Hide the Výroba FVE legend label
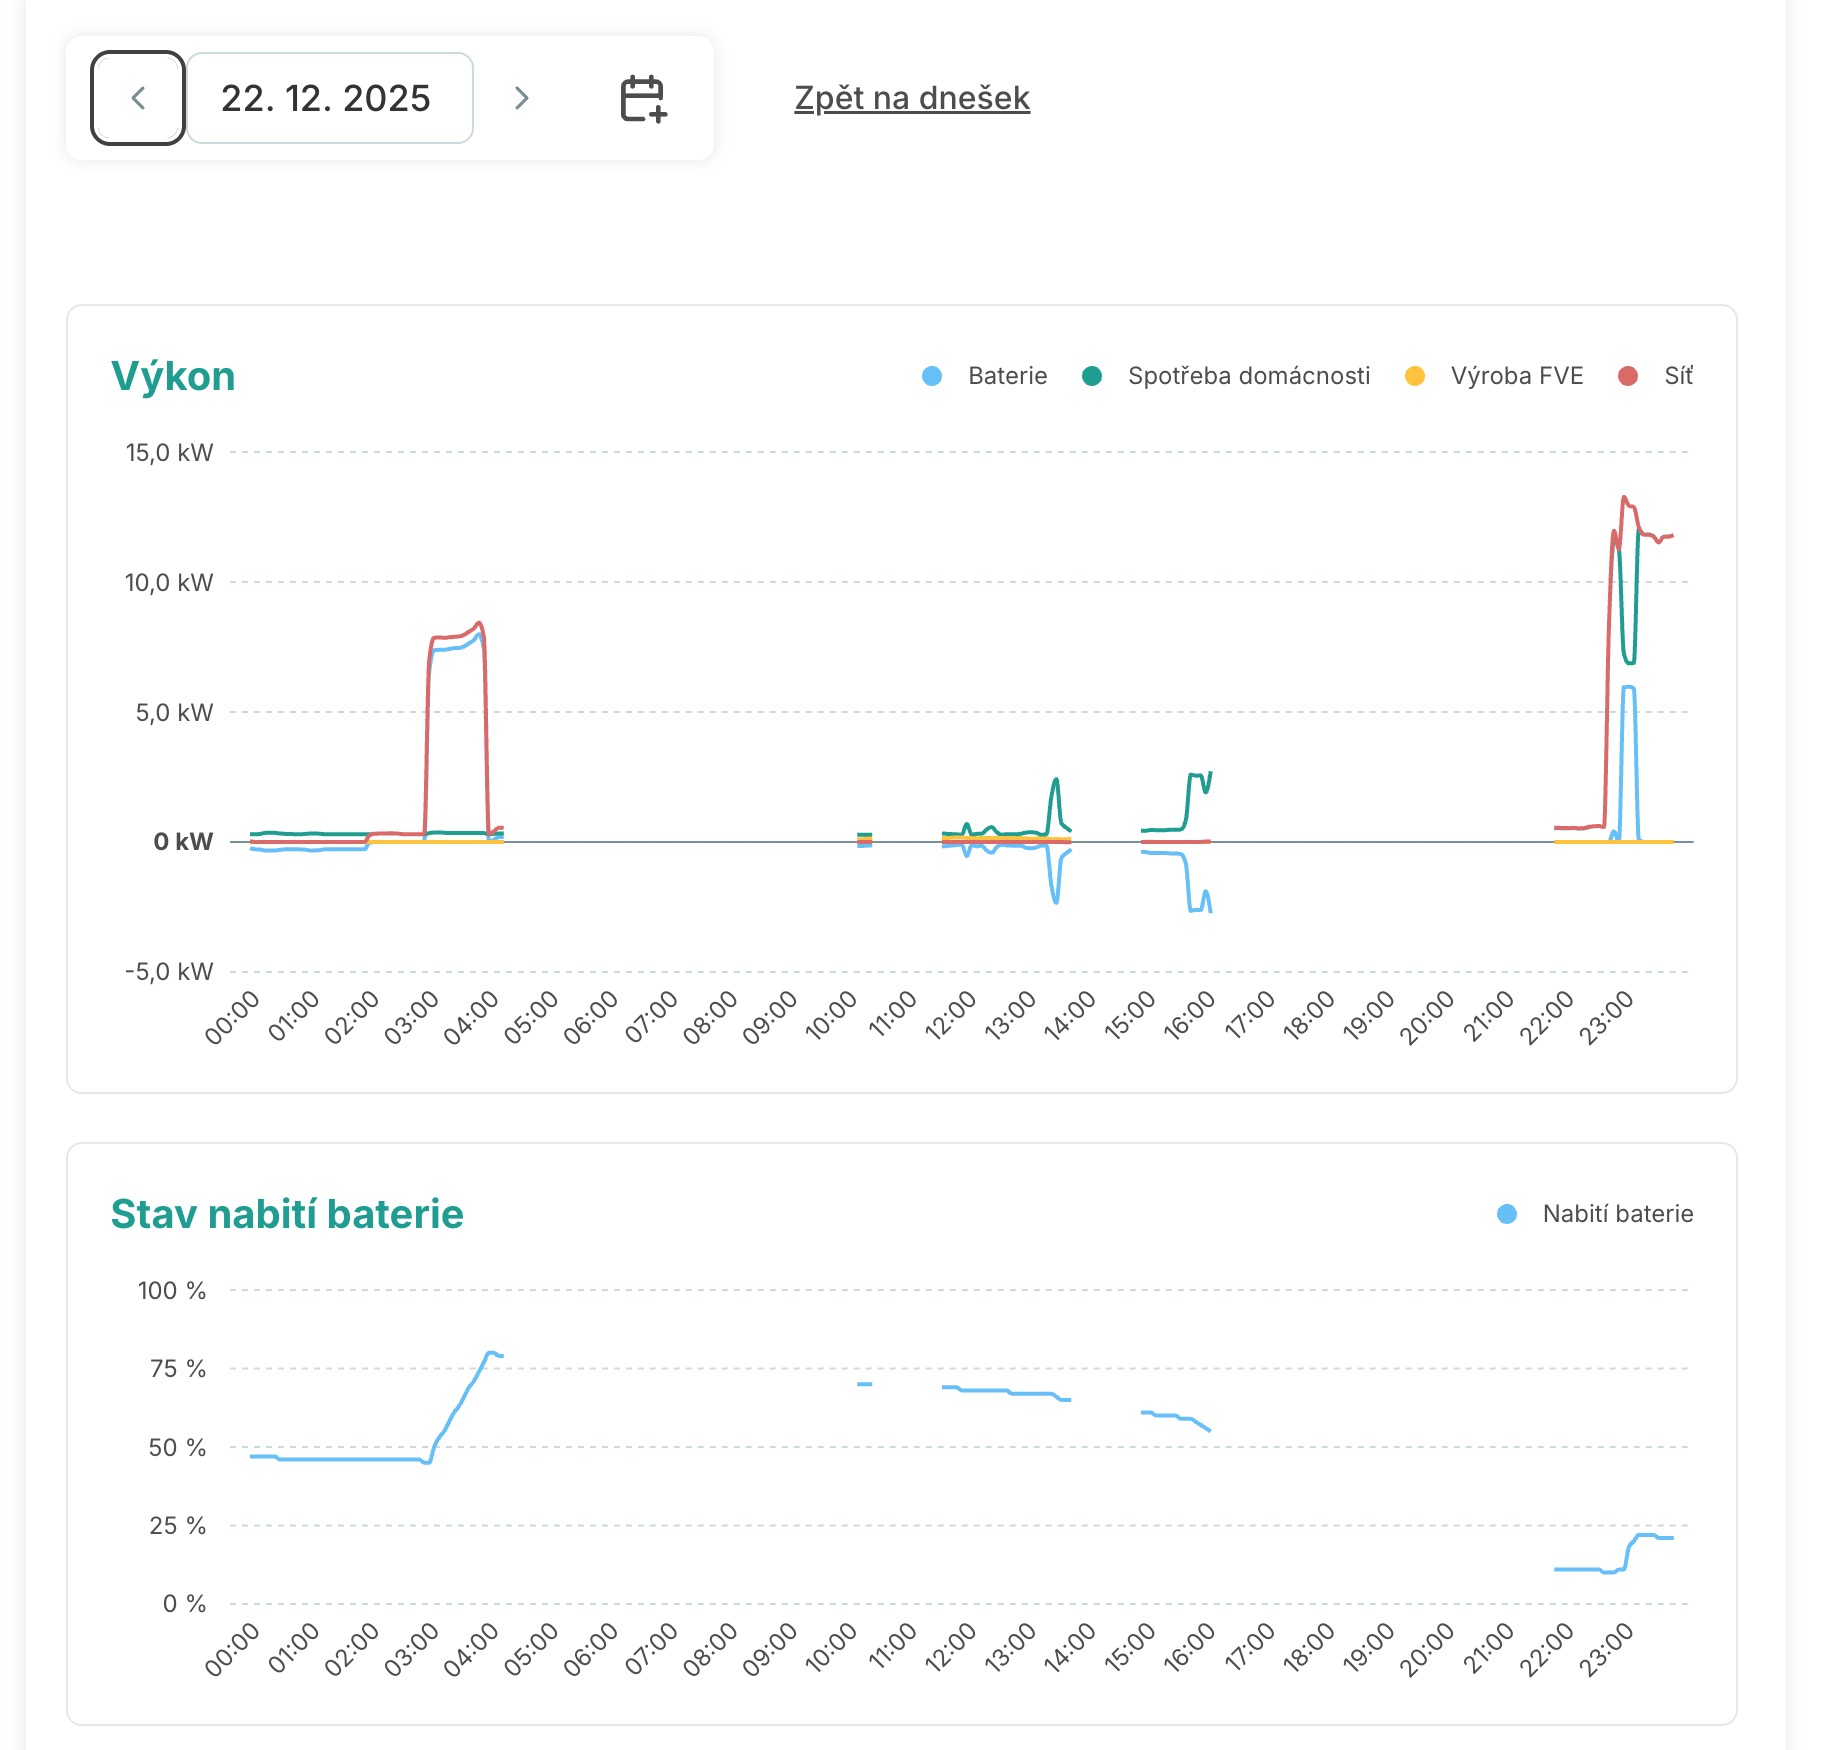1834x1750 pixels. pos(1516,376)
